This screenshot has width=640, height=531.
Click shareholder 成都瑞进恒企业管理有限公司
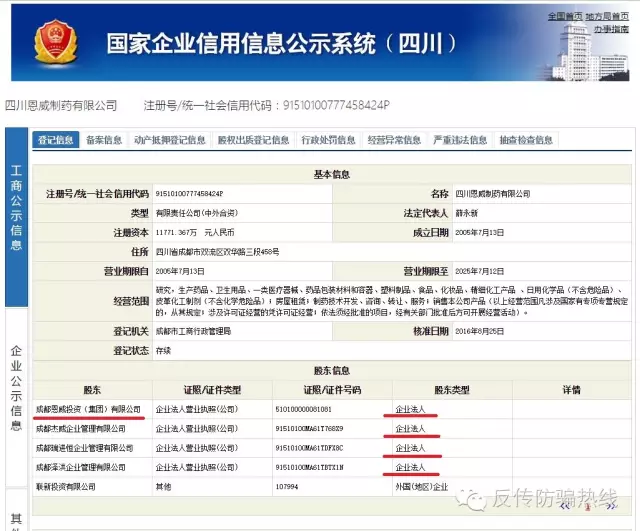84,448
